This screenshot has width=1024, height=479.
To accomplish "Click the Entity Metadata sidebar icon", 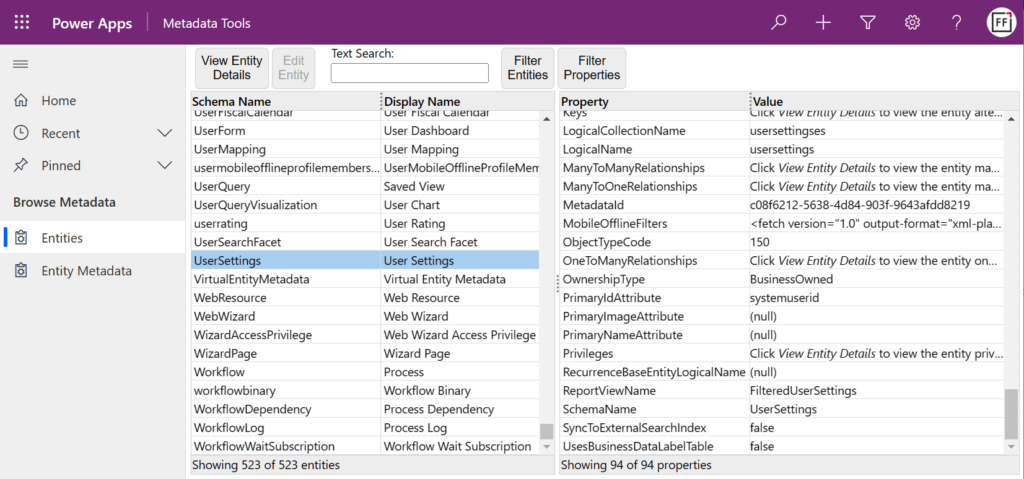I will tap(21, 271).
